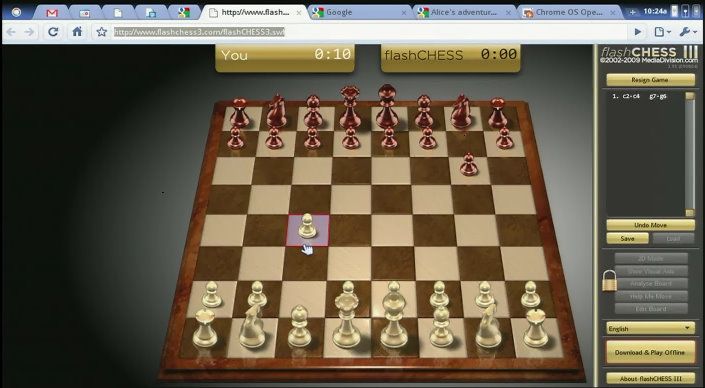The image size is (705, 388).
Task: Select the g7-g6 move in the list
Action: tap(658, 96)
